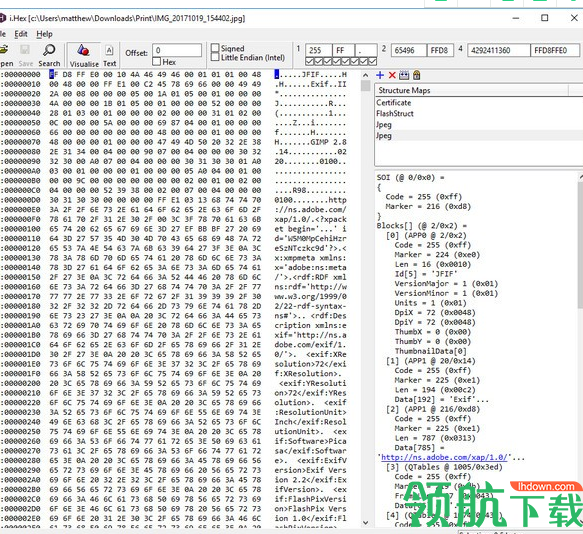Click the 1-byte decimal field showing 255
This screenshot has height=534, width=583.
point(318,50)
